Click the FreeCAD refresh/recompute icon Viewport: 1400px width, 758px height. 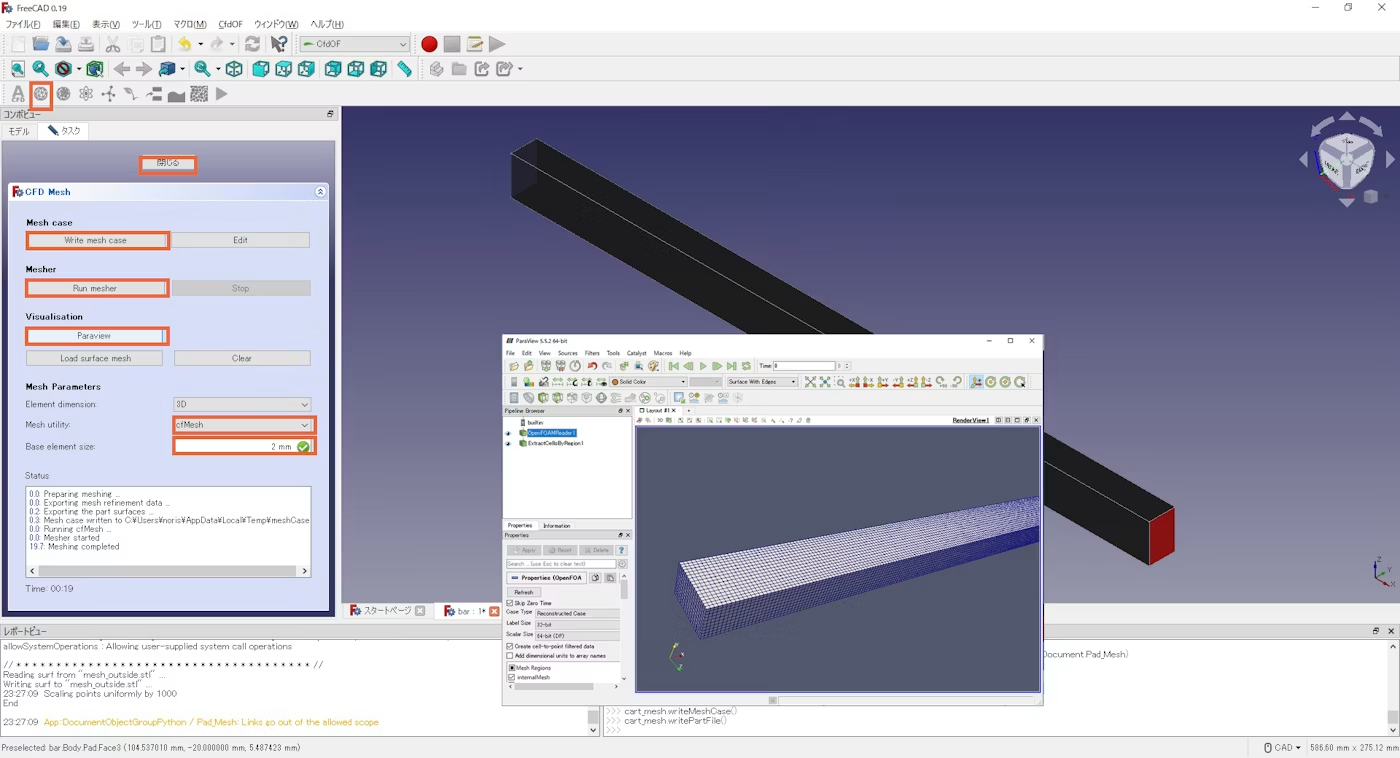pyautogui.click(x=252, y=44)
